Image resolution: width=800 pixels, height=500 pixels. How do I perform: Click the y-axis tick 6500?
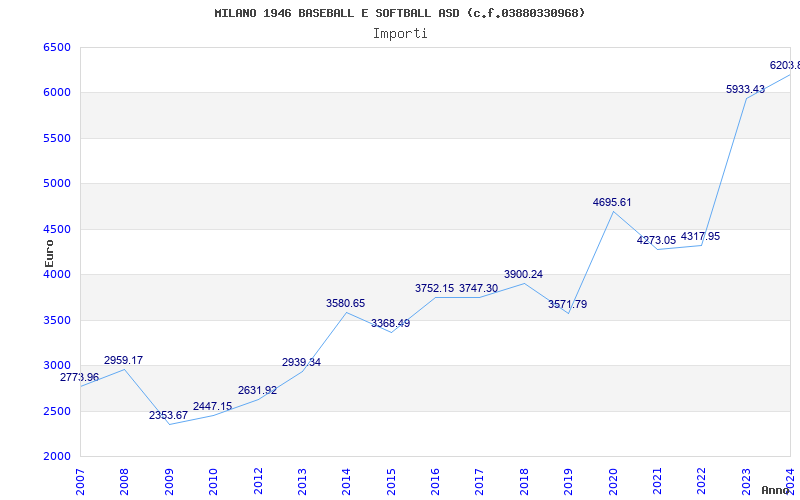pos(57,47)
